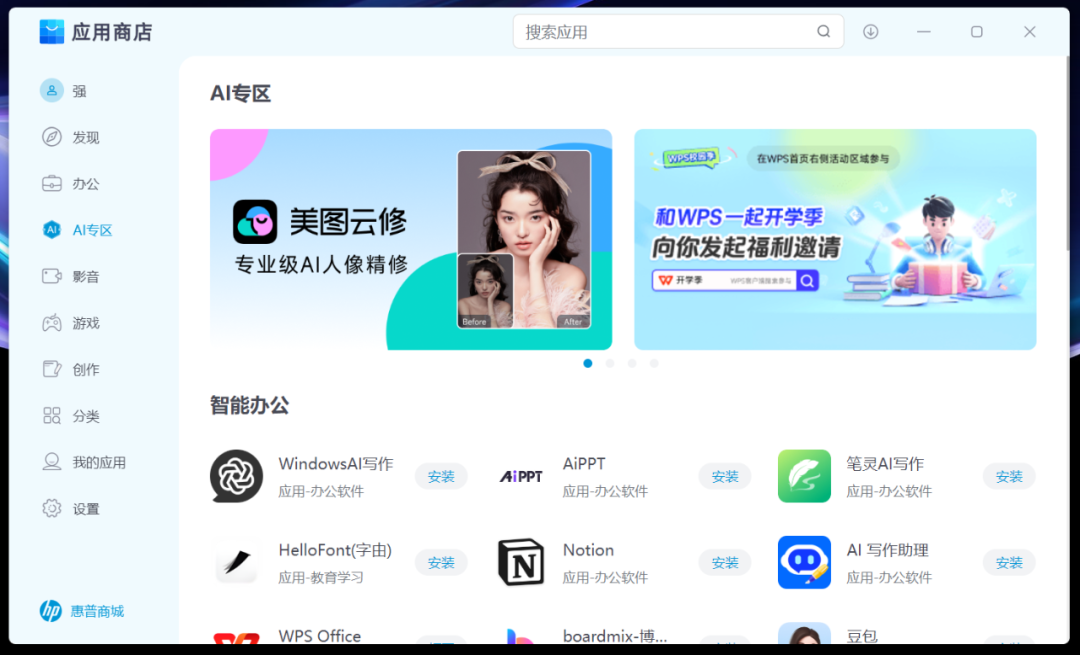
Task: Click the Office briefcase icon
Action: (x=52, y=184)
